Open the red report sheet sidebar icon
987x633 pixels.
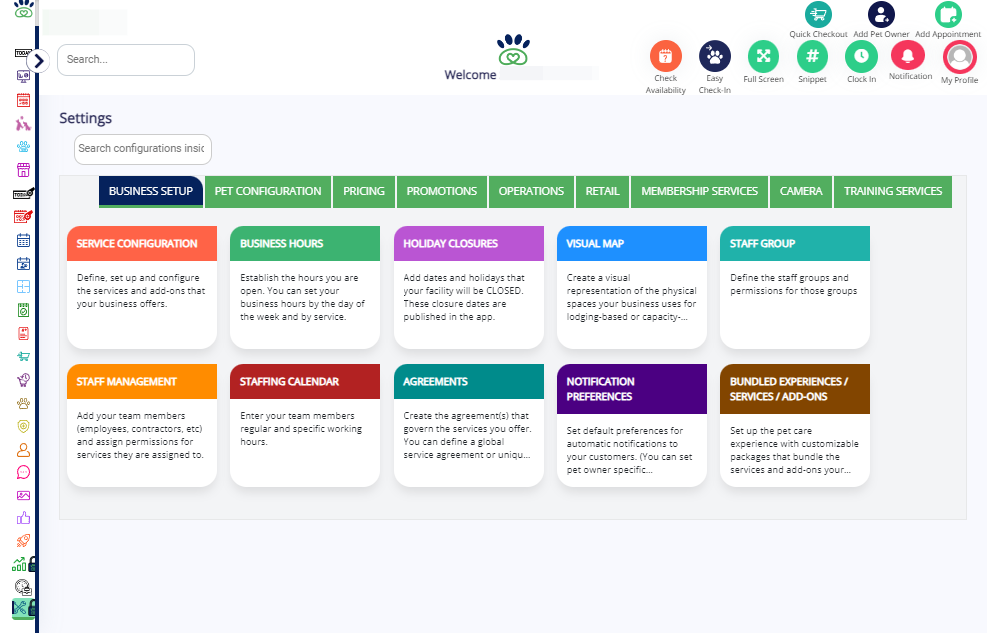click(23, 333)
